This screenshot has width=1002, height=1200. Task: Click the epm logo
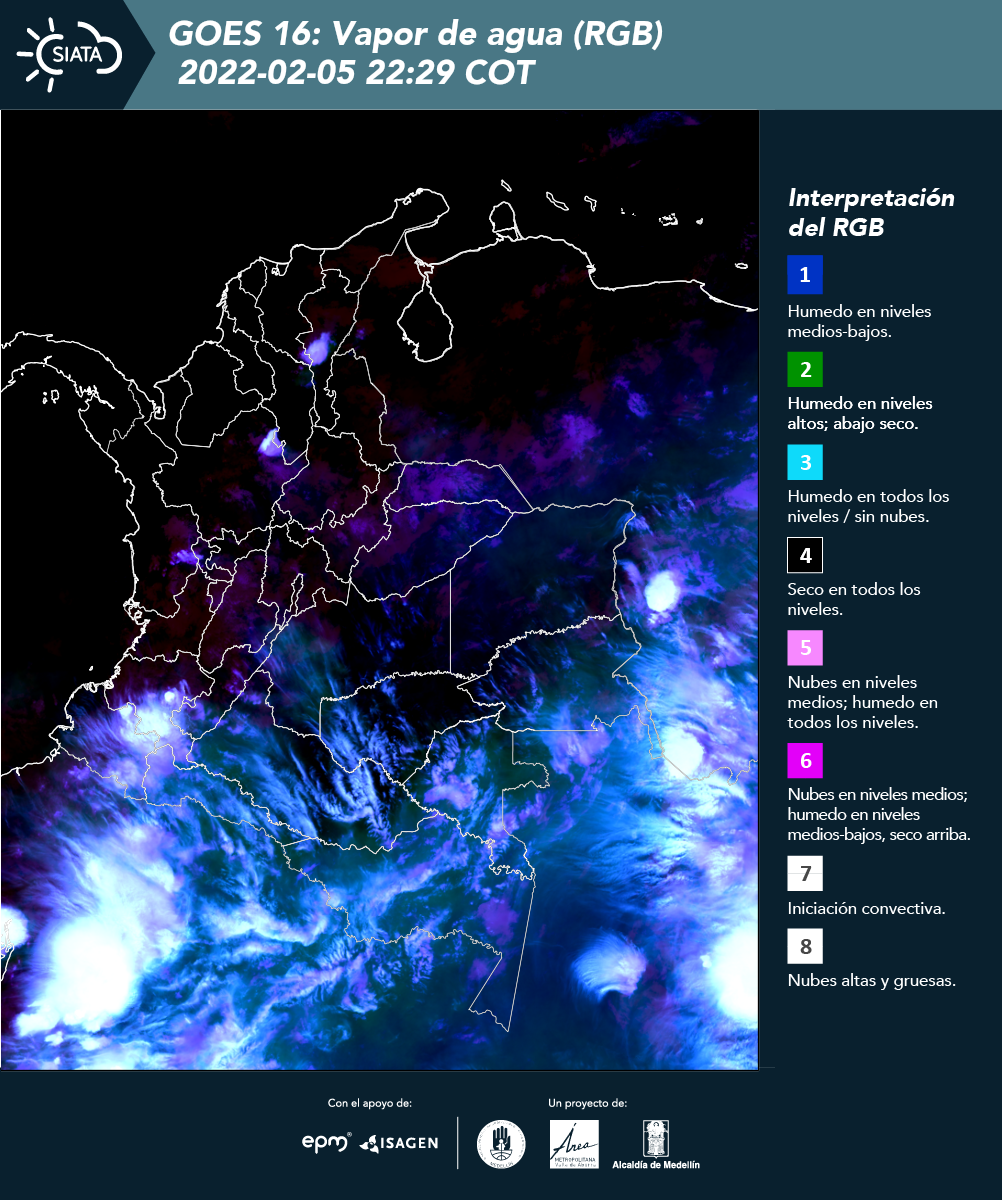tap(327, 1142)
